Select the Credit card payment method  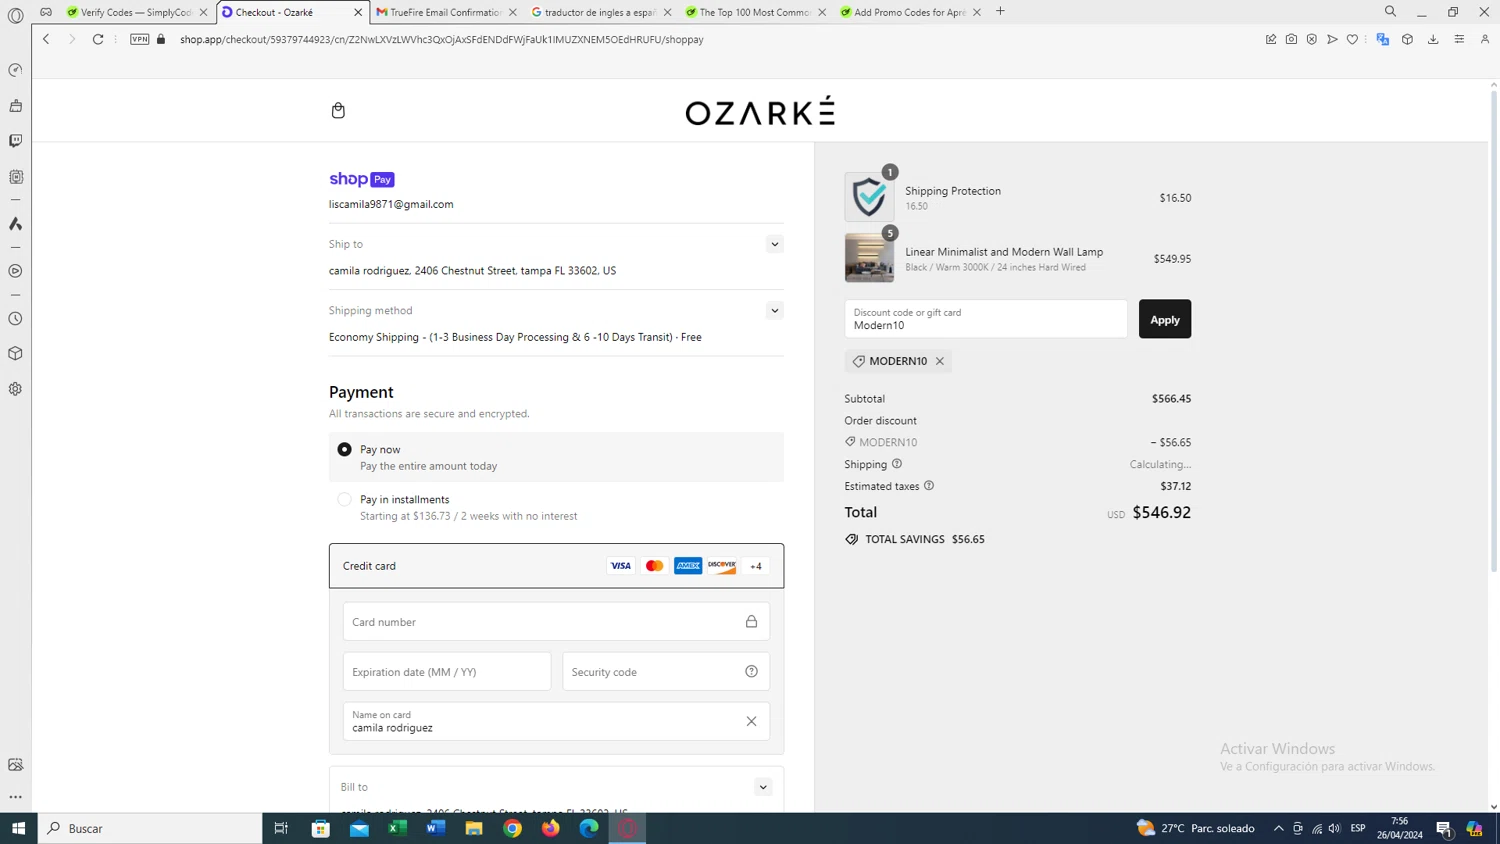click(x=556, y=566)
